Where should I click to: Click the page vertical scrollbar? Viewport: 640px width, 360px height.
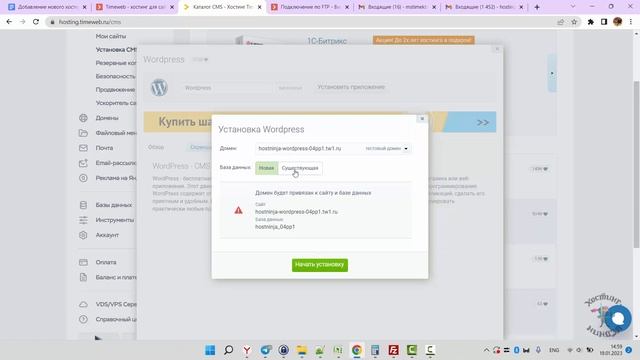coord(636,163)
